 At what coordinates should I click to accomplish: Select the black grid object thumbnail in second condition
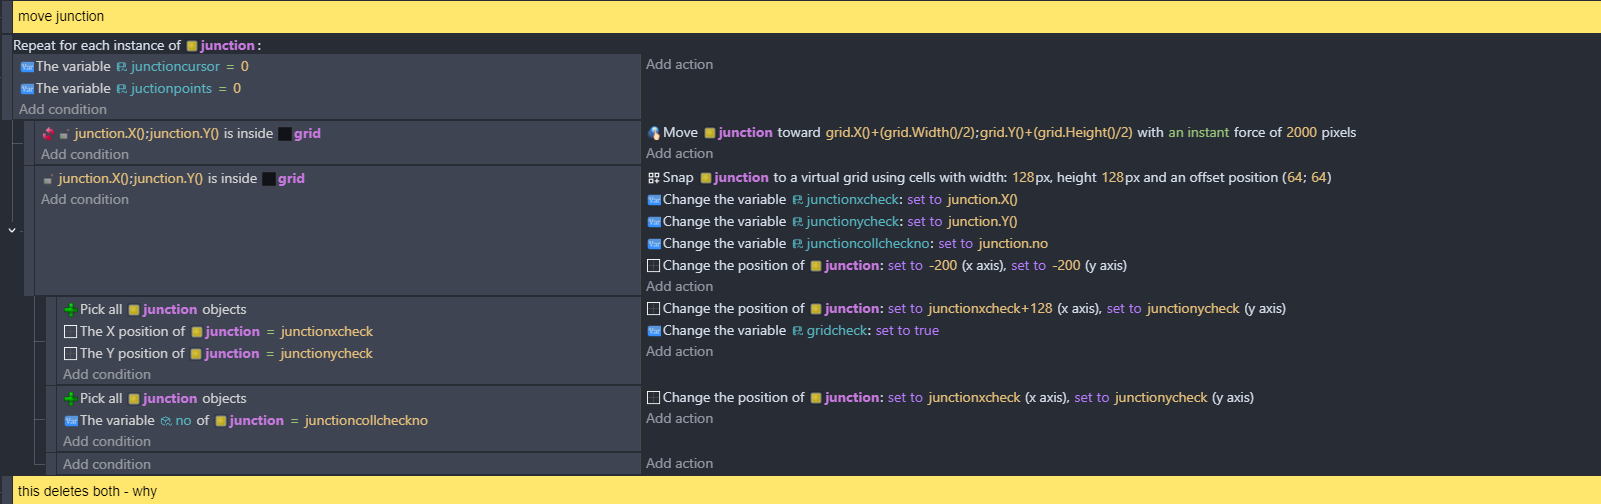click(269, 179)
